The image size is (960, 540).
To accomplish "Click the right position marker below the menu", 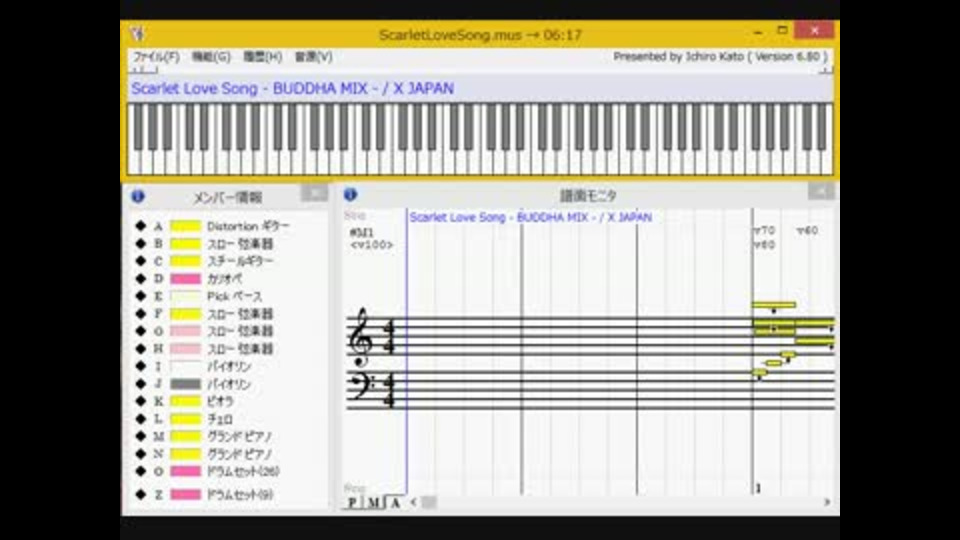I will point(826,70).
